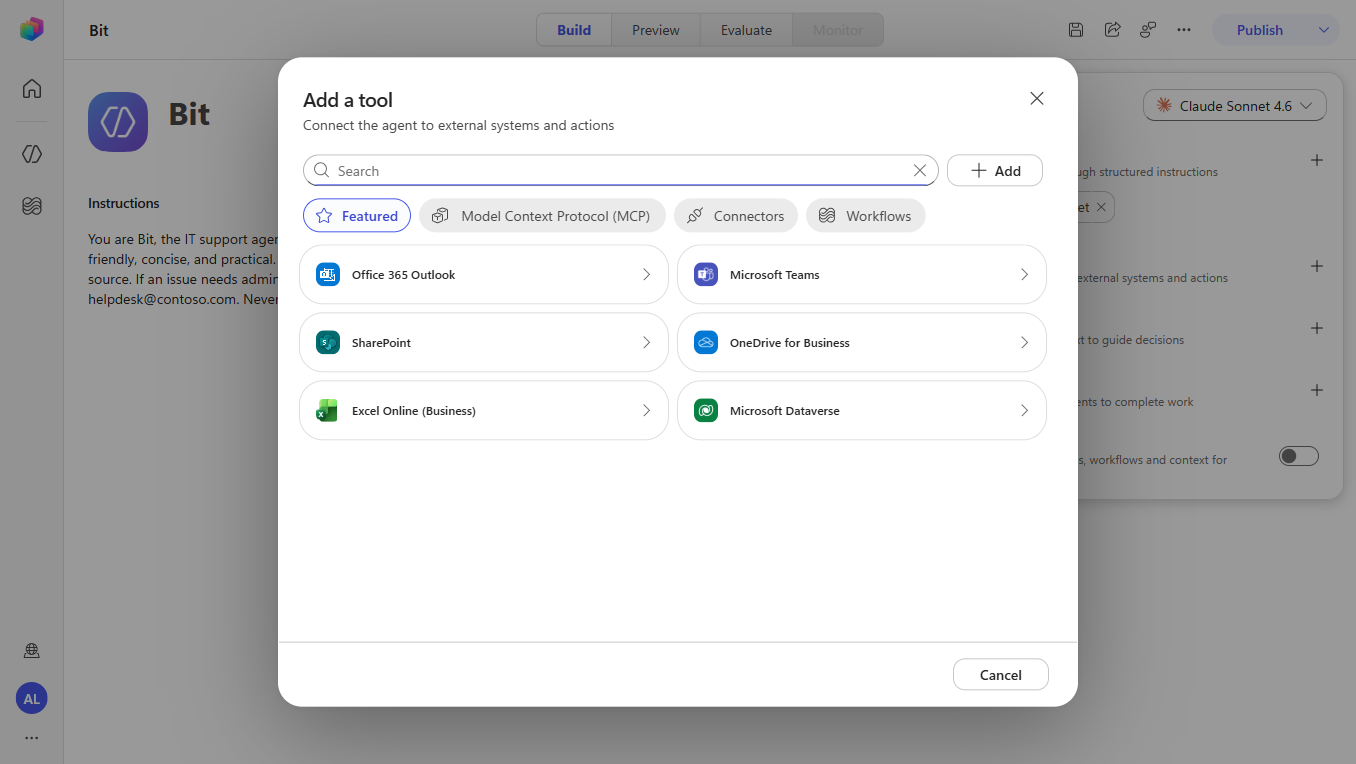Select the Model Context Protocol (MCP) filter
The image size is (1356, 764).
[542, 215]
